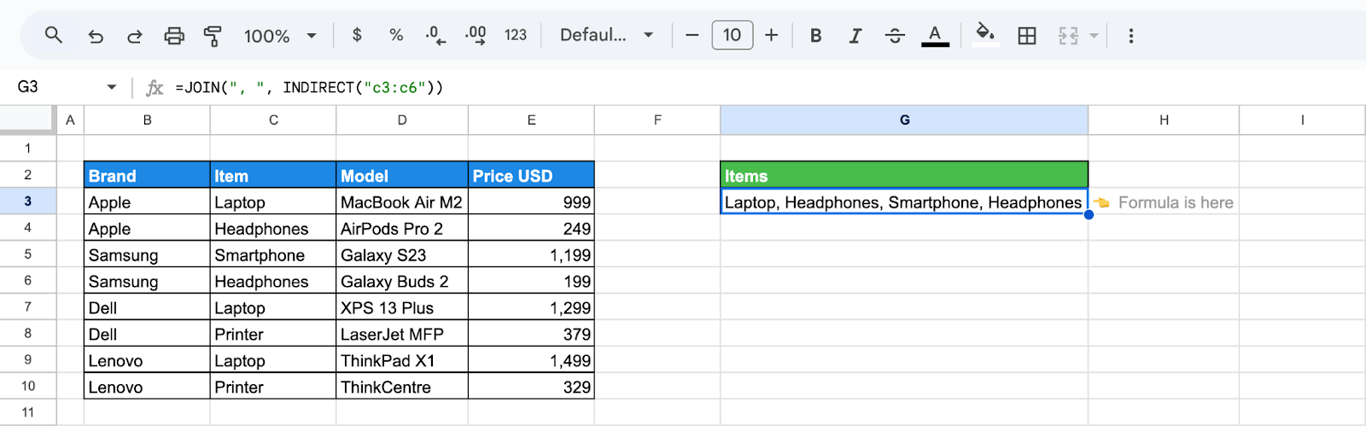Open the 100% zoom dropdown
1366x426 pixels.
[280, 36]
